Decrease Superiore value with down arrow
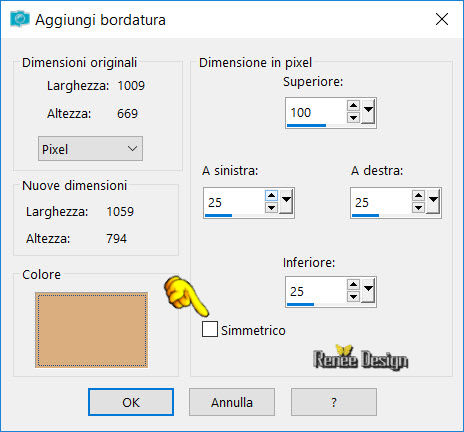 (353, 117)
